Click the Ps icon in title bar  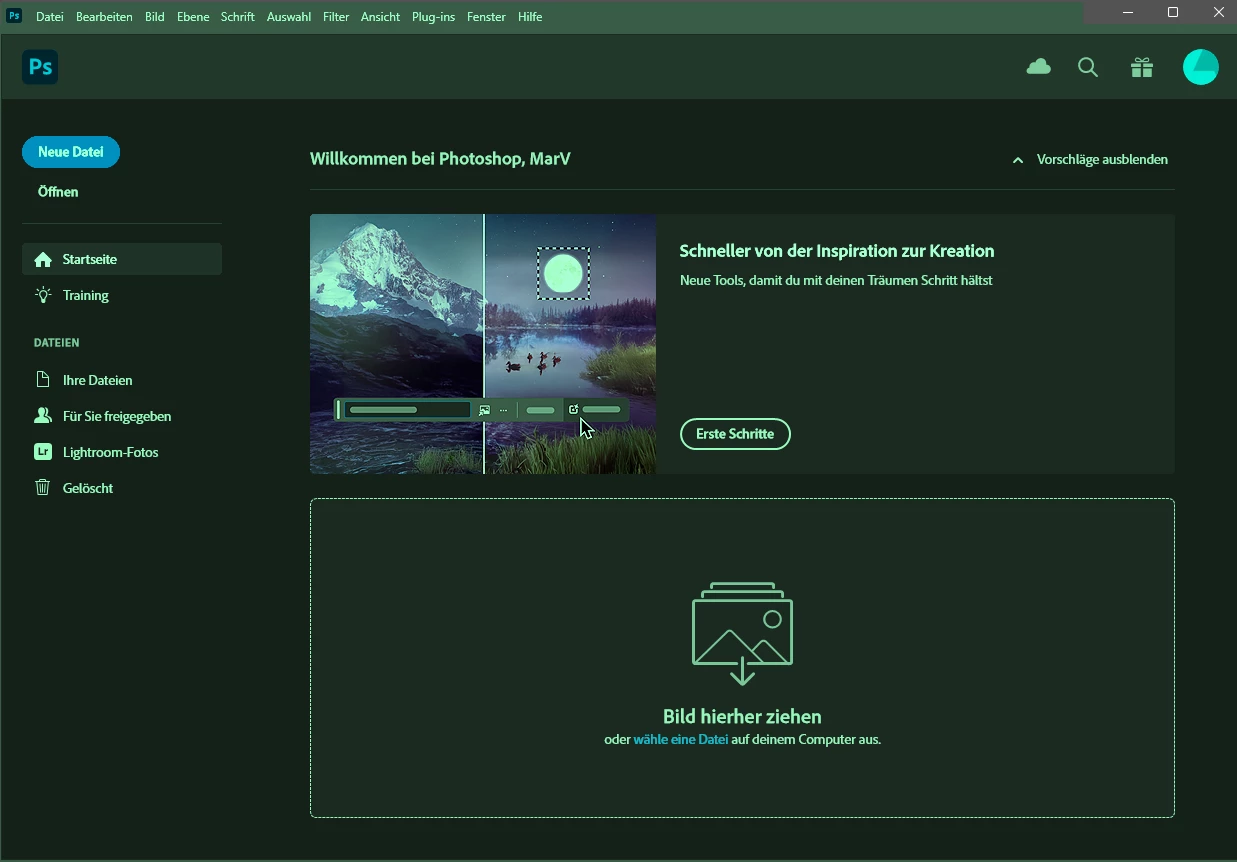tap(14, 16)
